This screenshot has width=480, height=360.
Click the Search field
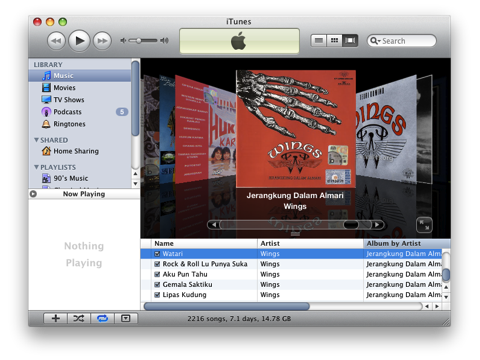(x=402, y=41)
